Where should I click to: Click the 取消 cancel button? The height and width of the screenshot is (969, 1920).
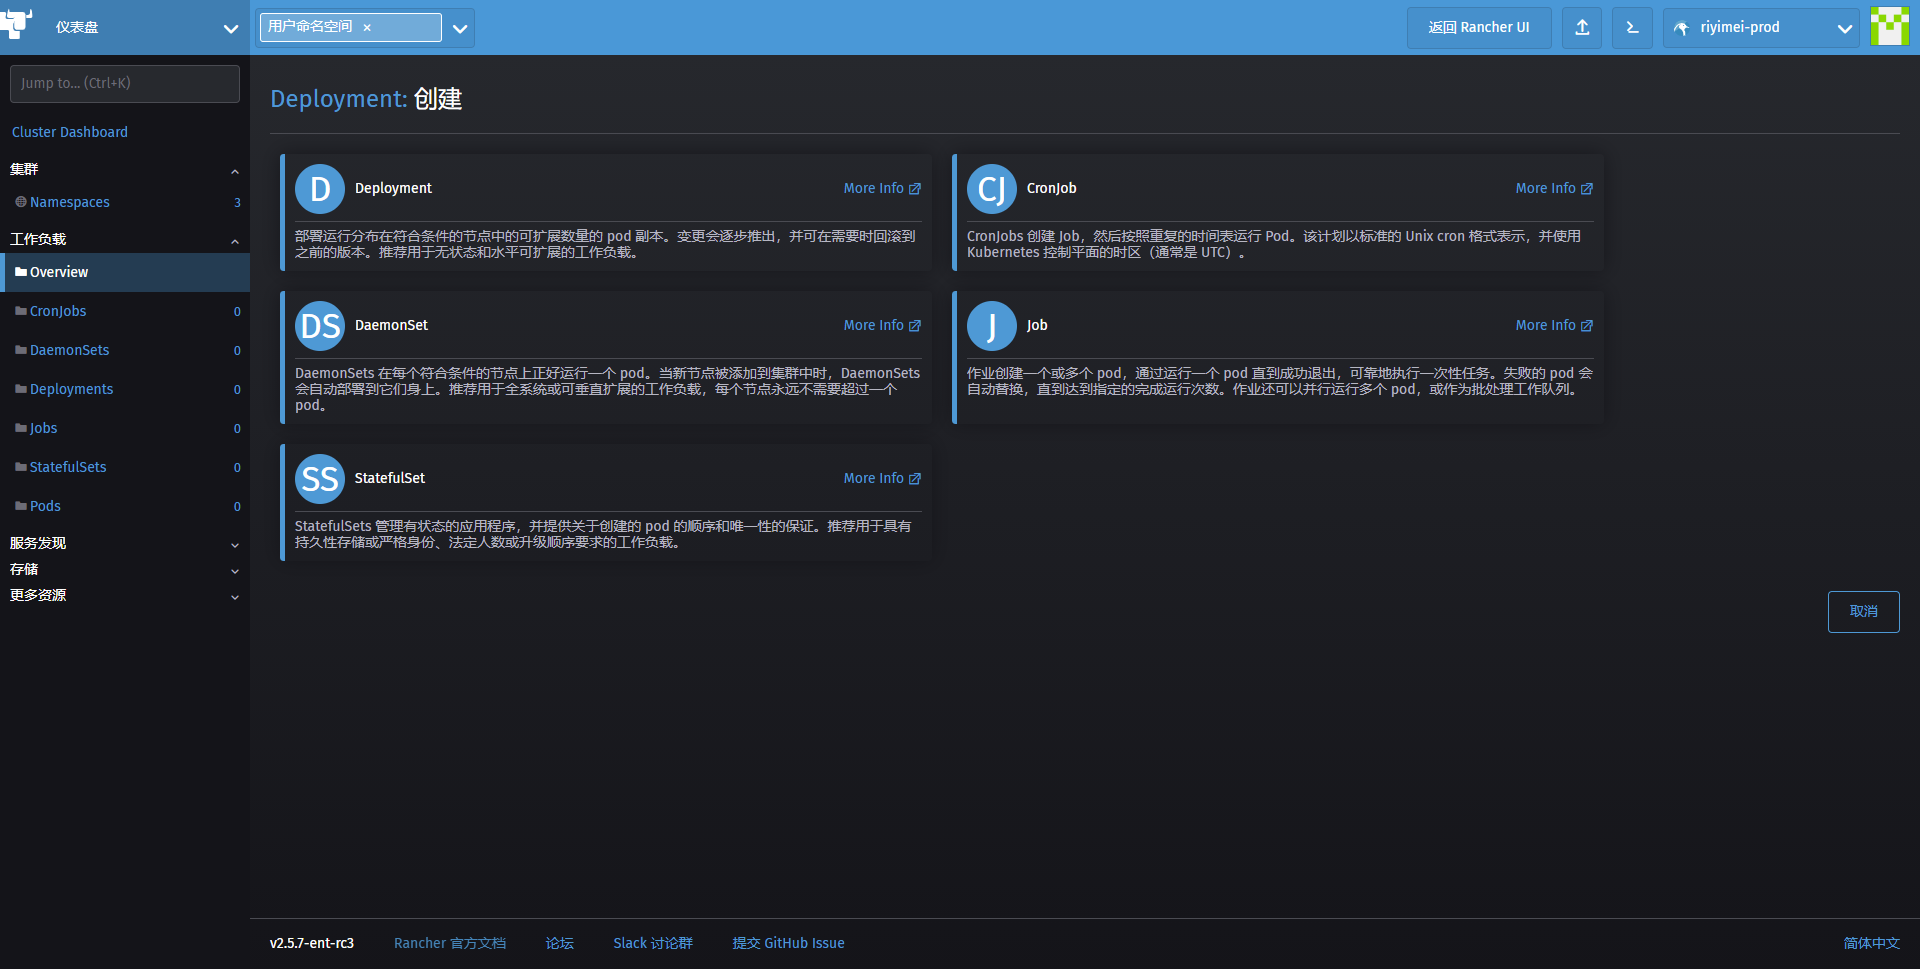tap(1863, 612)
